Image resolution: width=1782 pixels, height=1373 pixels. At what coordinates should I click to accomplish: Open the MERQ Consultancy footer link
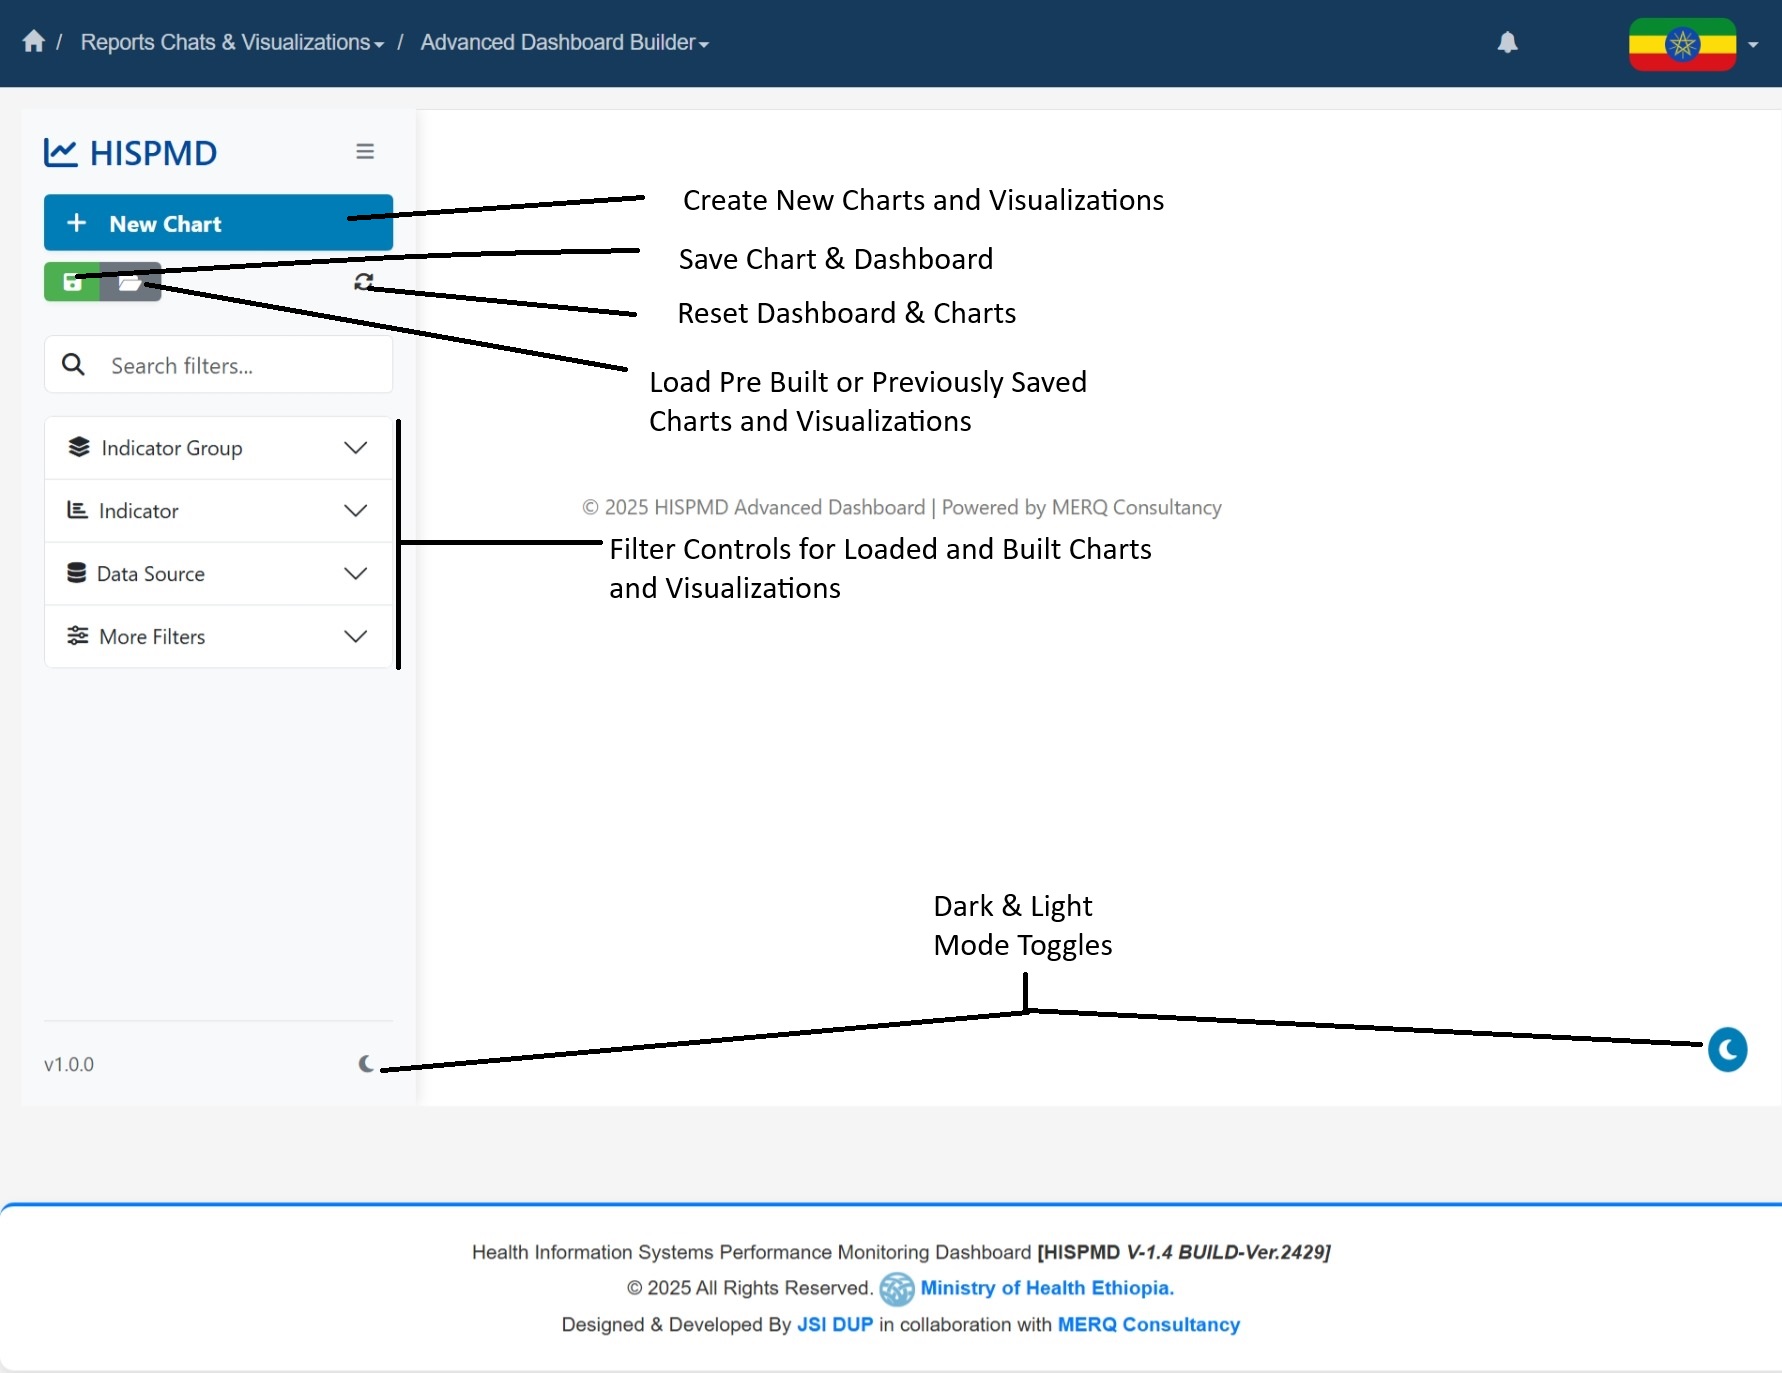[1148, 1324]
